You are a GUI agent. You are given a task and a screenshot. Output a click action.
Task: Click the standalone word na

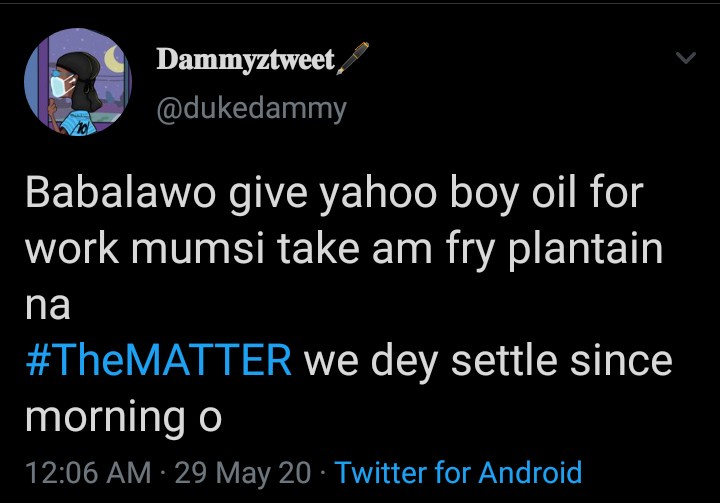click(x=47, y=305)
